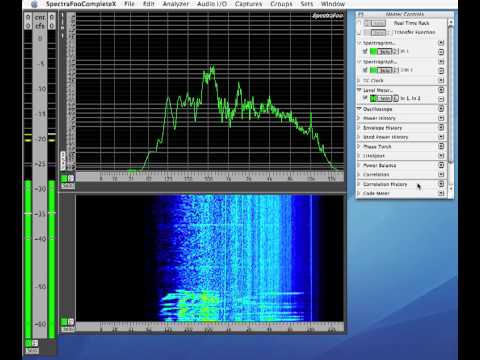Click the window icon in the Spectragram header row

[441, 43]
